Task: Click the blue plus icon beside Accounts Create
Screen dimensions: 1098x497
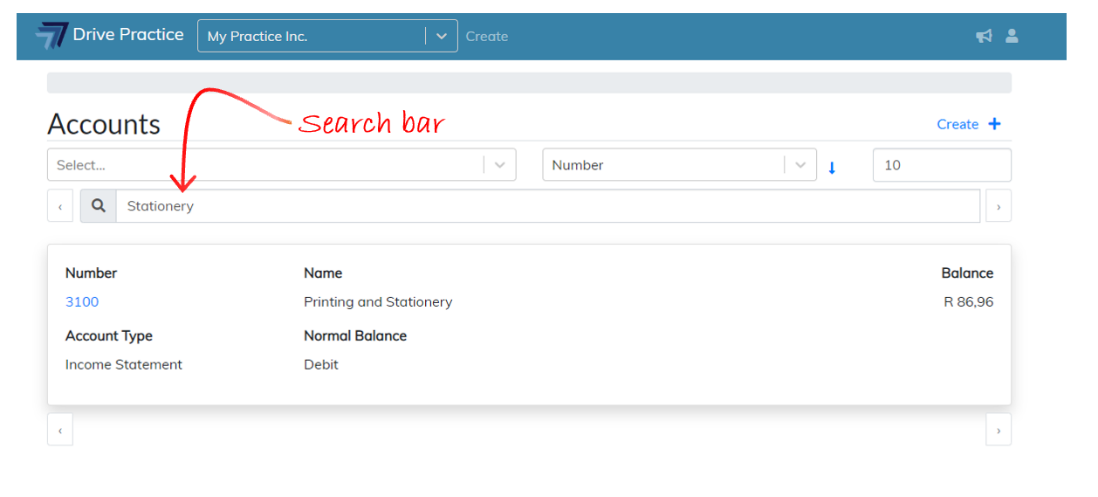Action: pyautogui.click(x=994, y=124)
